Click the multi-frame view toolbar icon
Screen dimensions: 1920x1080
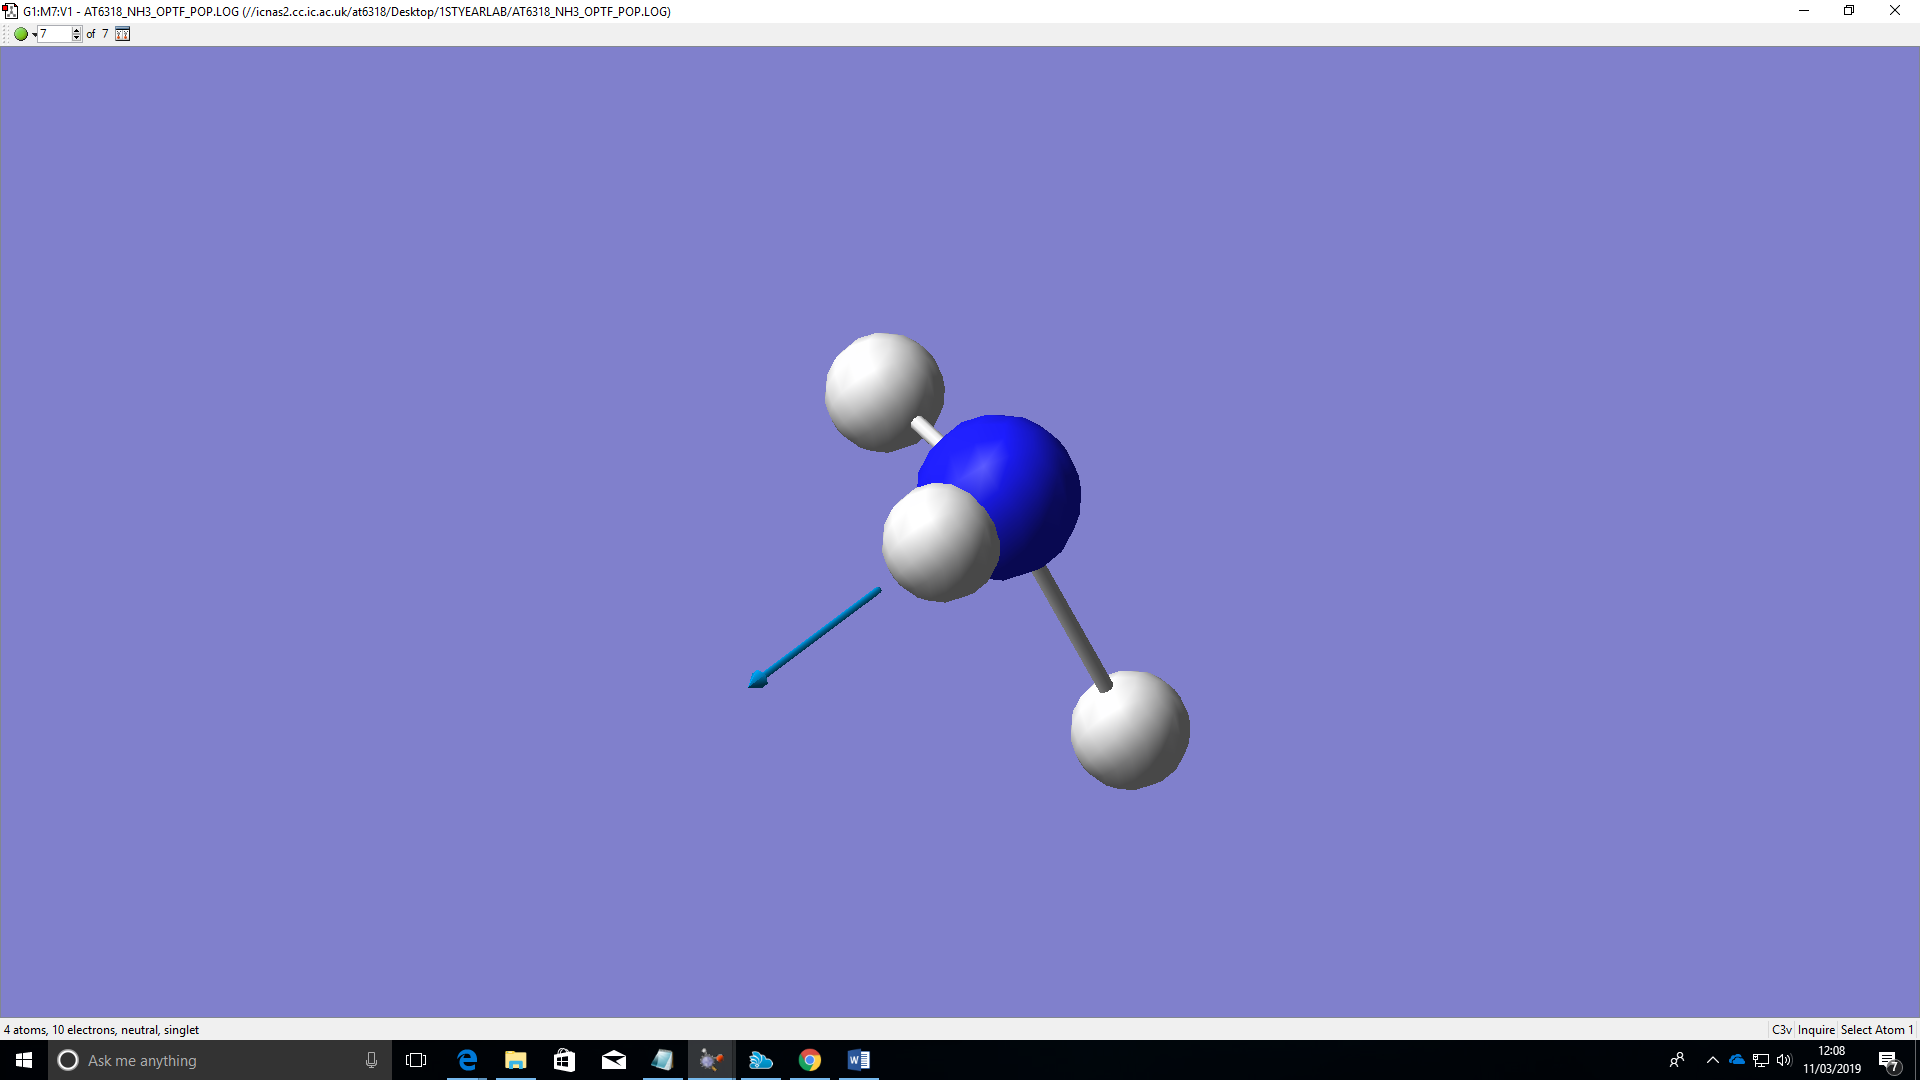(122, 34)
